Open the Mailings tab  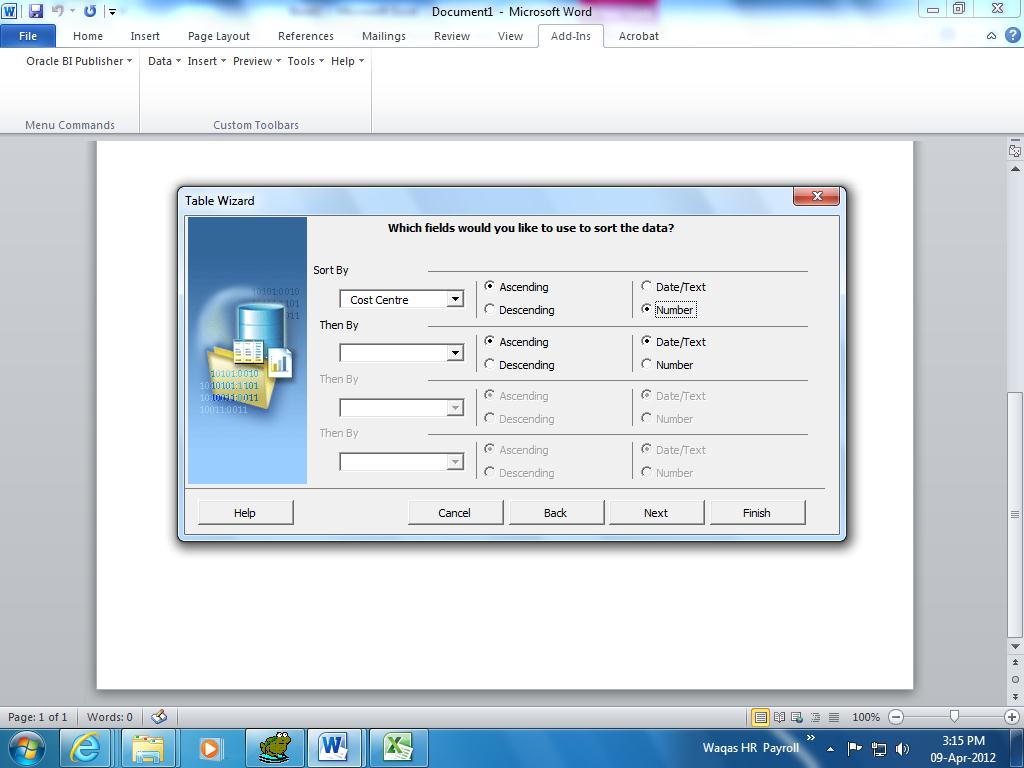(383, 36)
